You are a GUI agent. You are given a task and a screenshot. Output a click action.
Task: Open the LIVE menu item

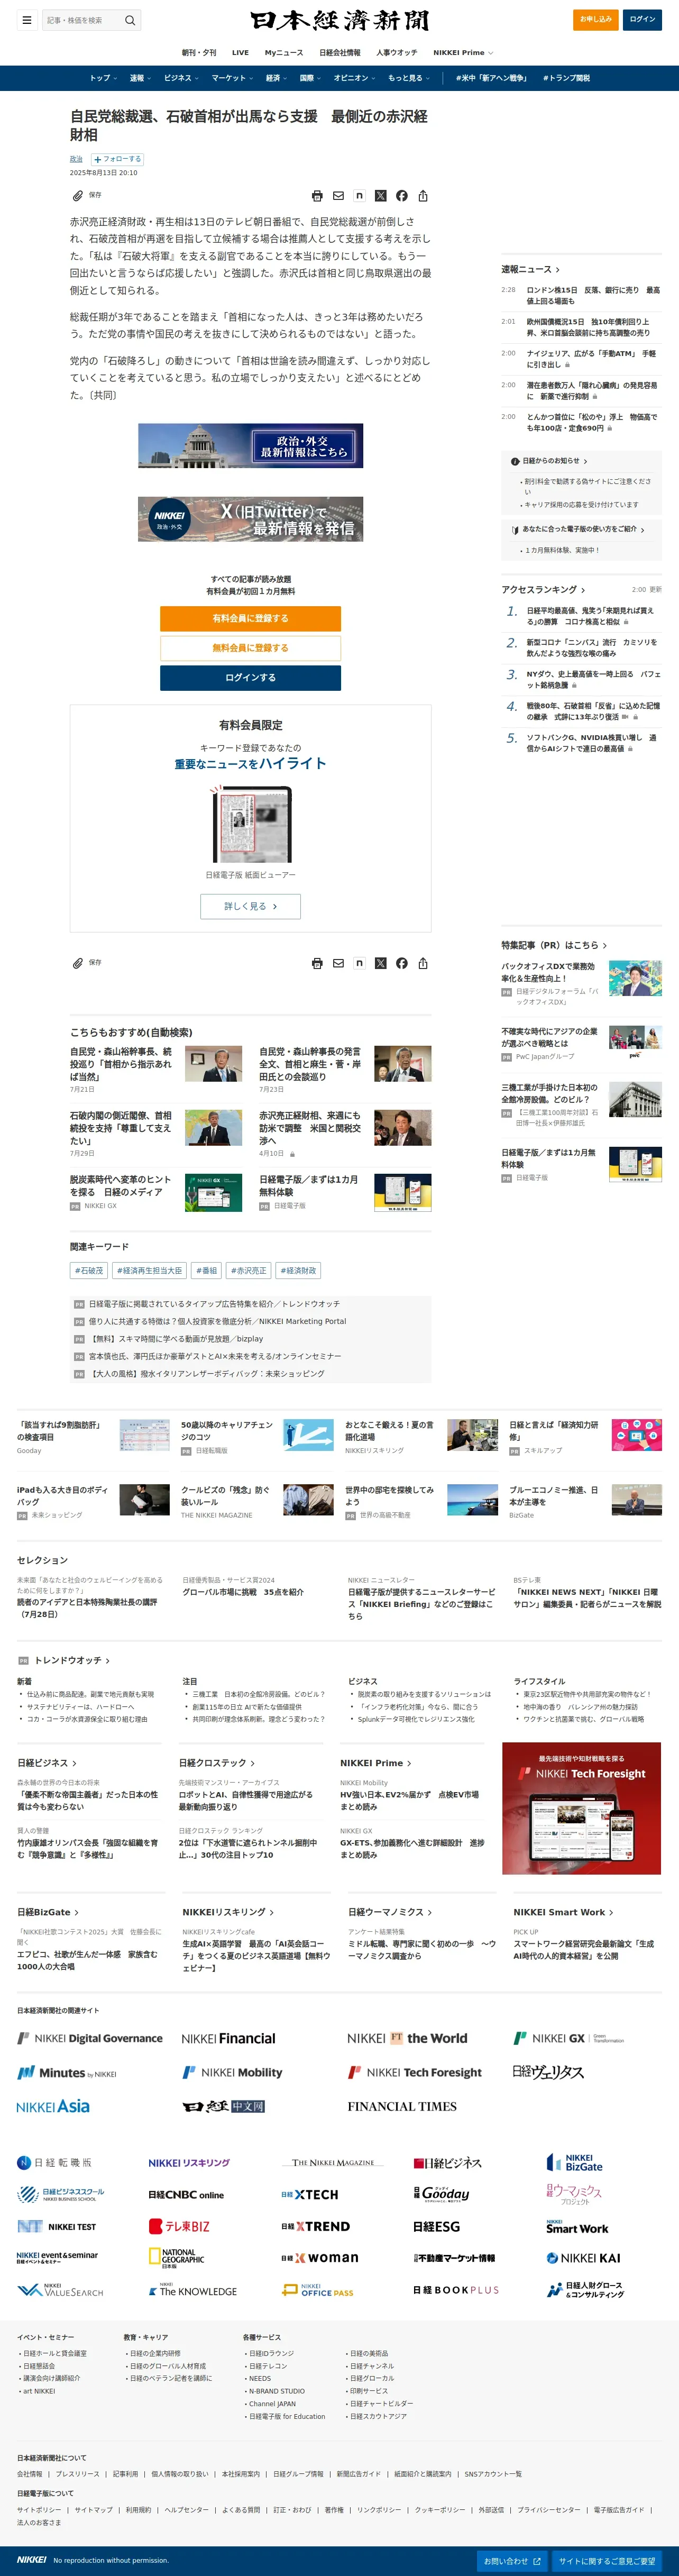tap(240, 52)
